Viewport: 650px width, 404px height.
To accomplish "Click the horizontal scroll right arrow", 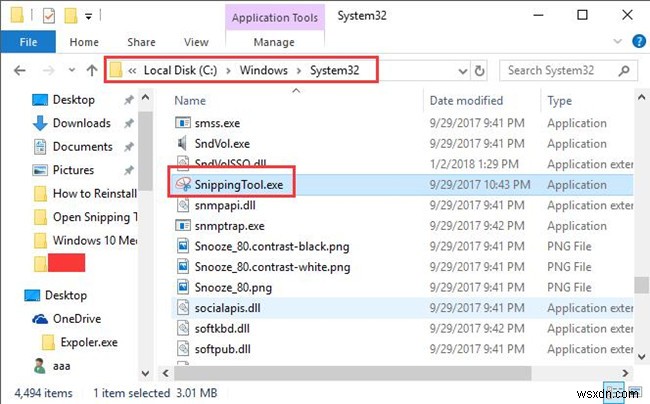I will 625,373.
